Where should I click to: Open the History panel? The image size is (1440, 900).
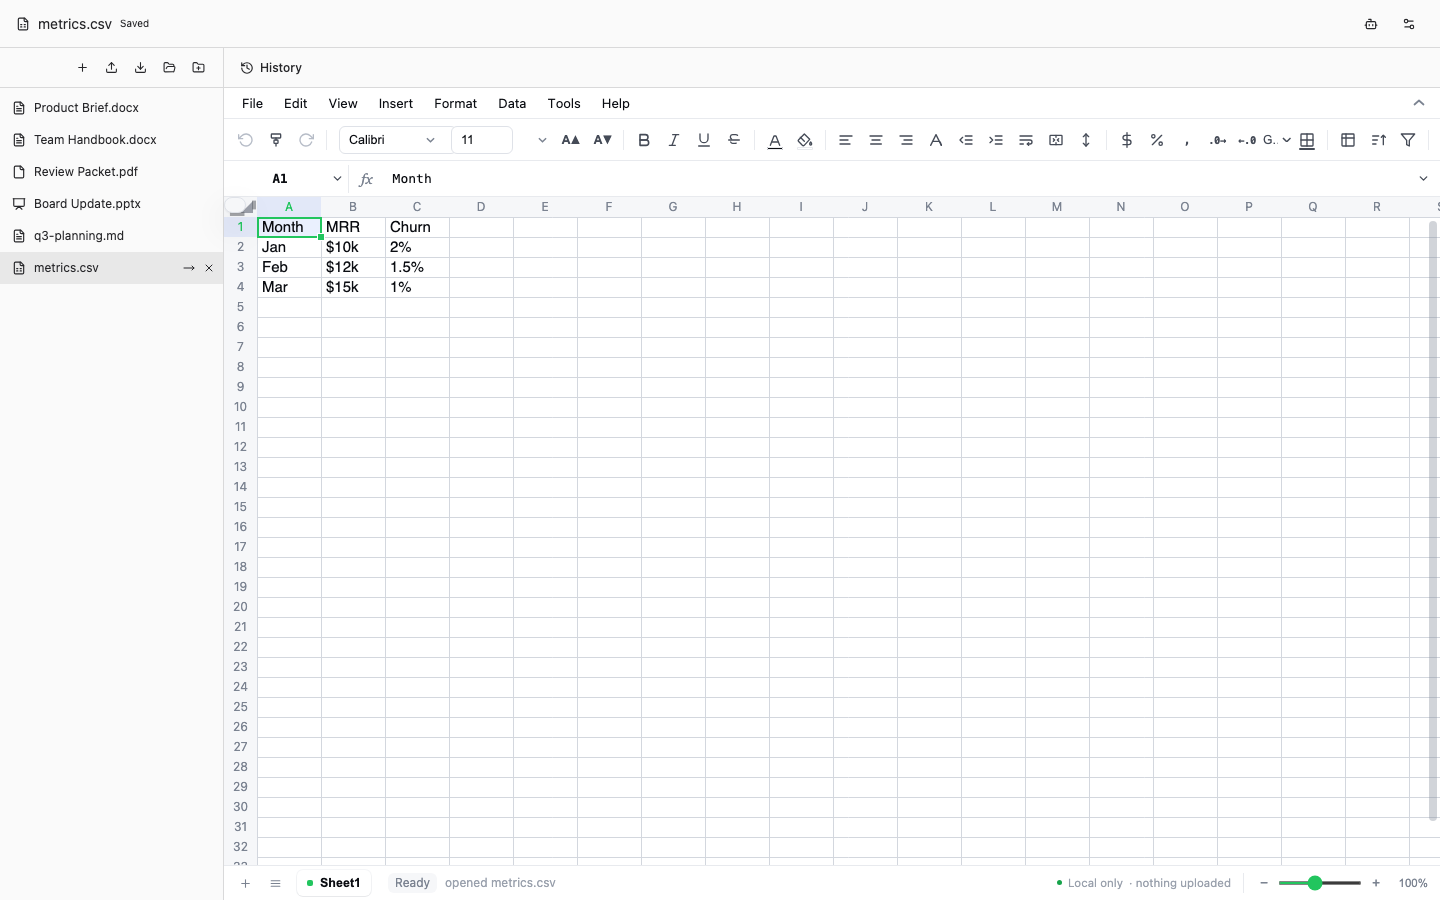coord(271,68)
